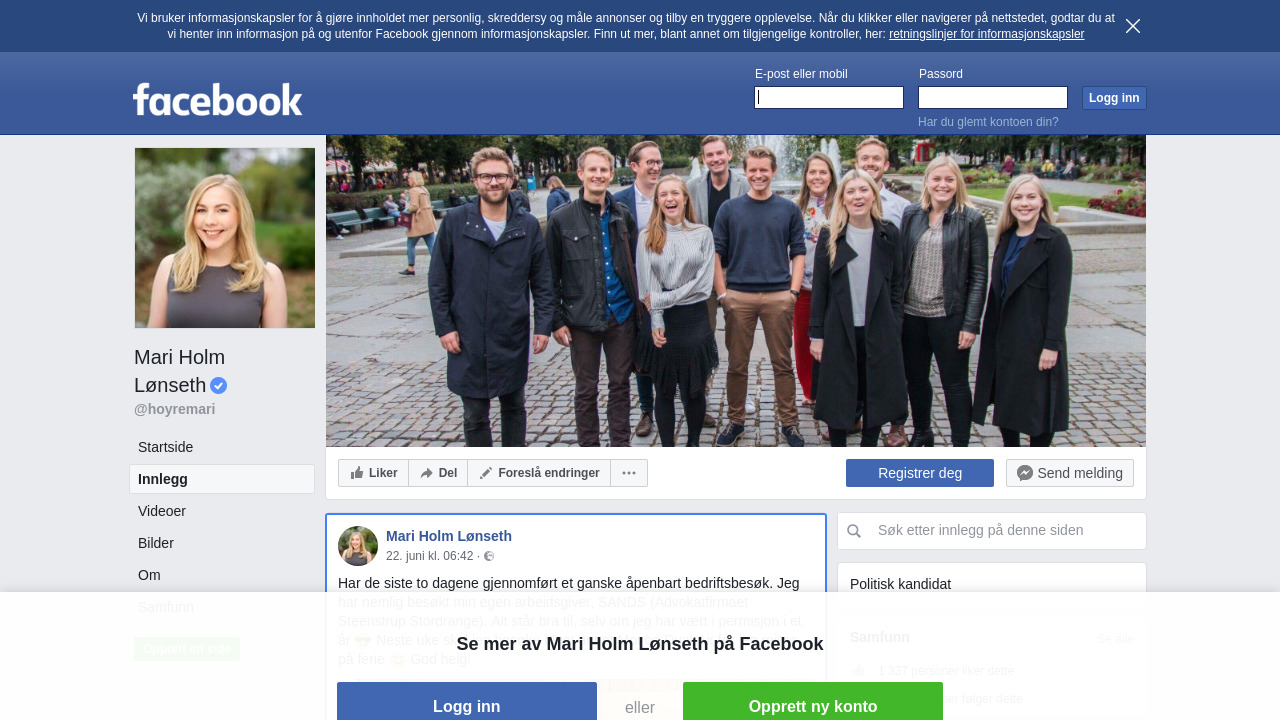The width and height of the screenshot is (1280, 720).
Task: Click Foreslå endringer pencil button
Action: point(539,473)
